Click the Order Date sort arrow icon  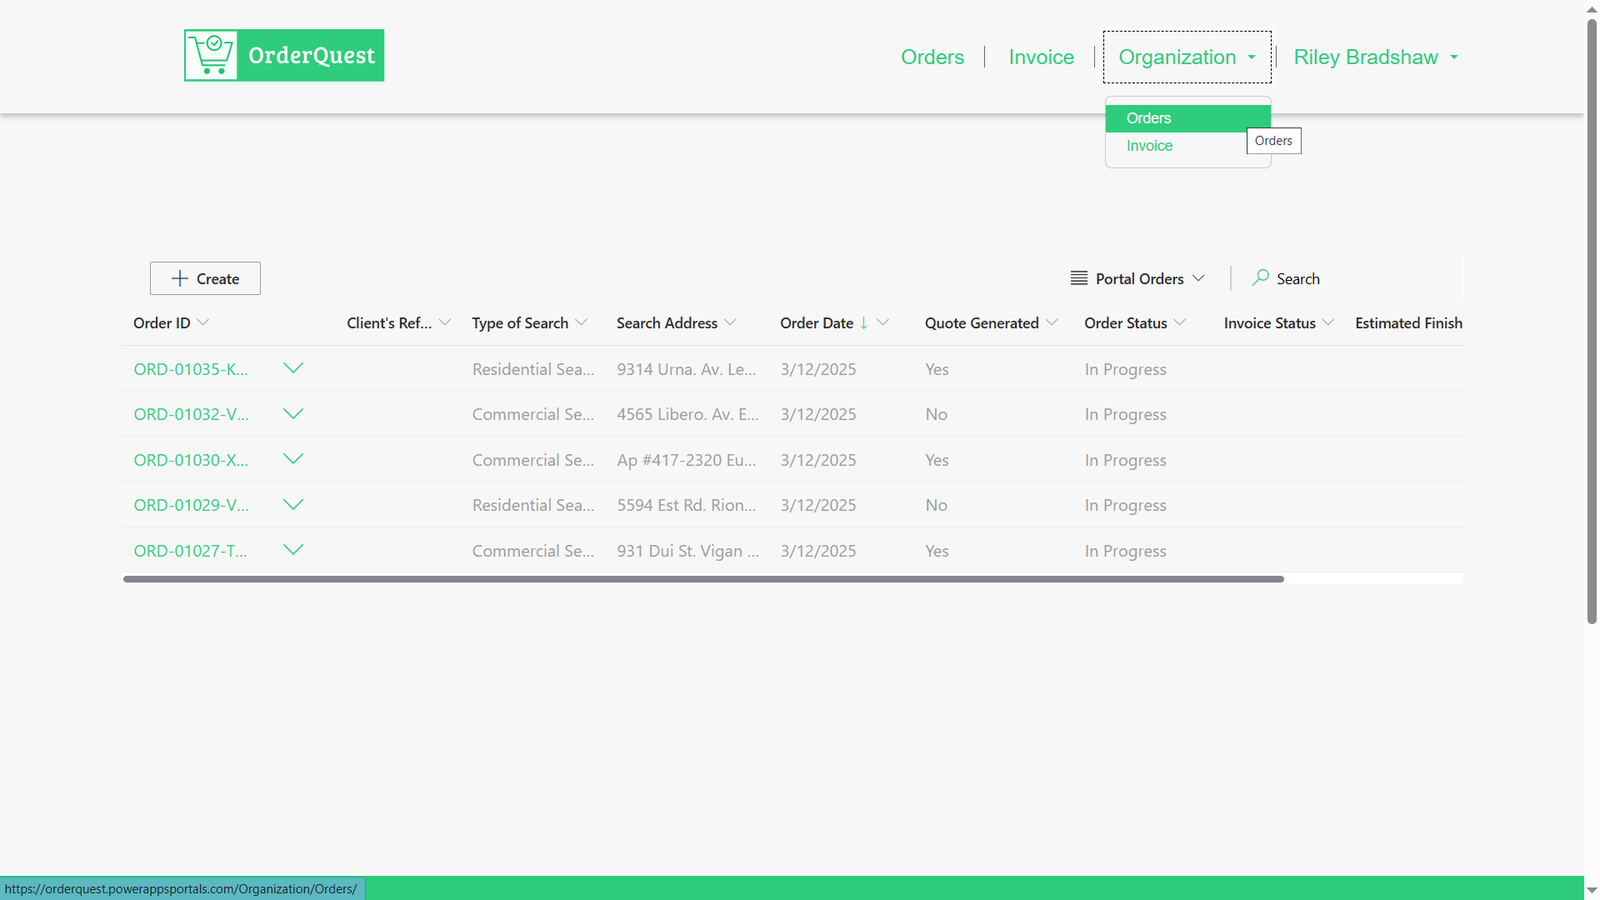click(864, 322)
